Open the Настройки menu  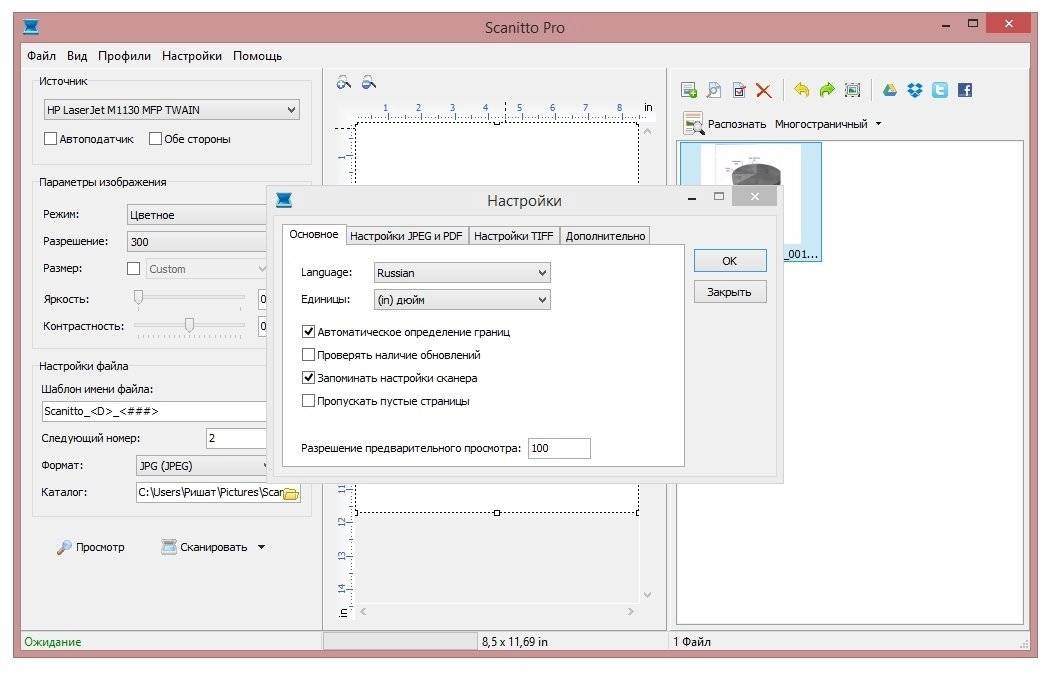(x=192, y=56)
